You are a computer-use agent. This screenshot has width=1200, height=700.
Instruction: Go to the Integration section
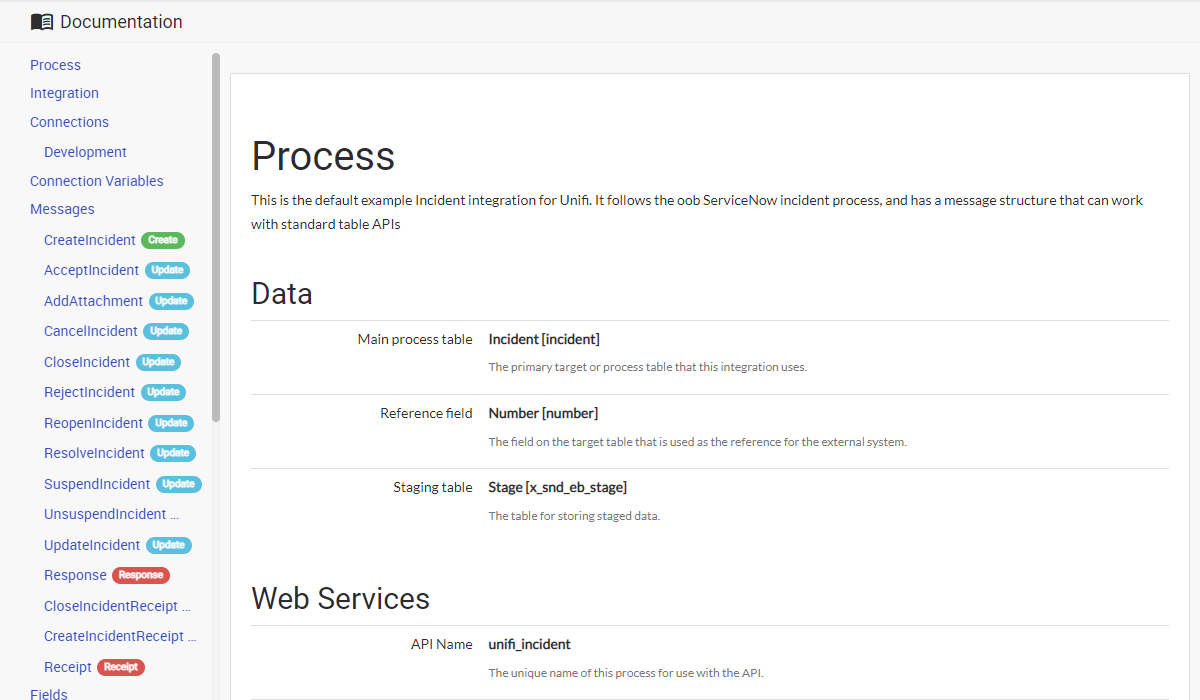pos(64,93)
